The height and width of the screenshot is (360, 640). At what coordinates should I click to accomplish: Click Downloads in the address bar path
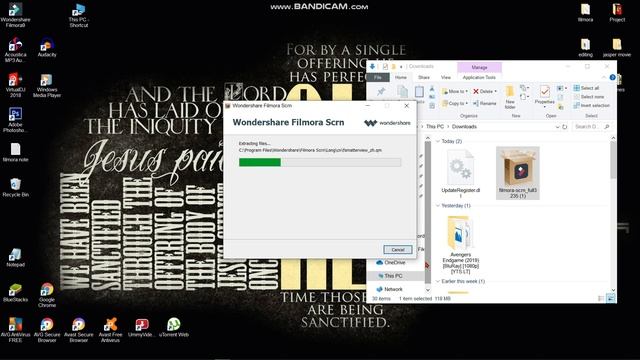[x=464, y=127]
